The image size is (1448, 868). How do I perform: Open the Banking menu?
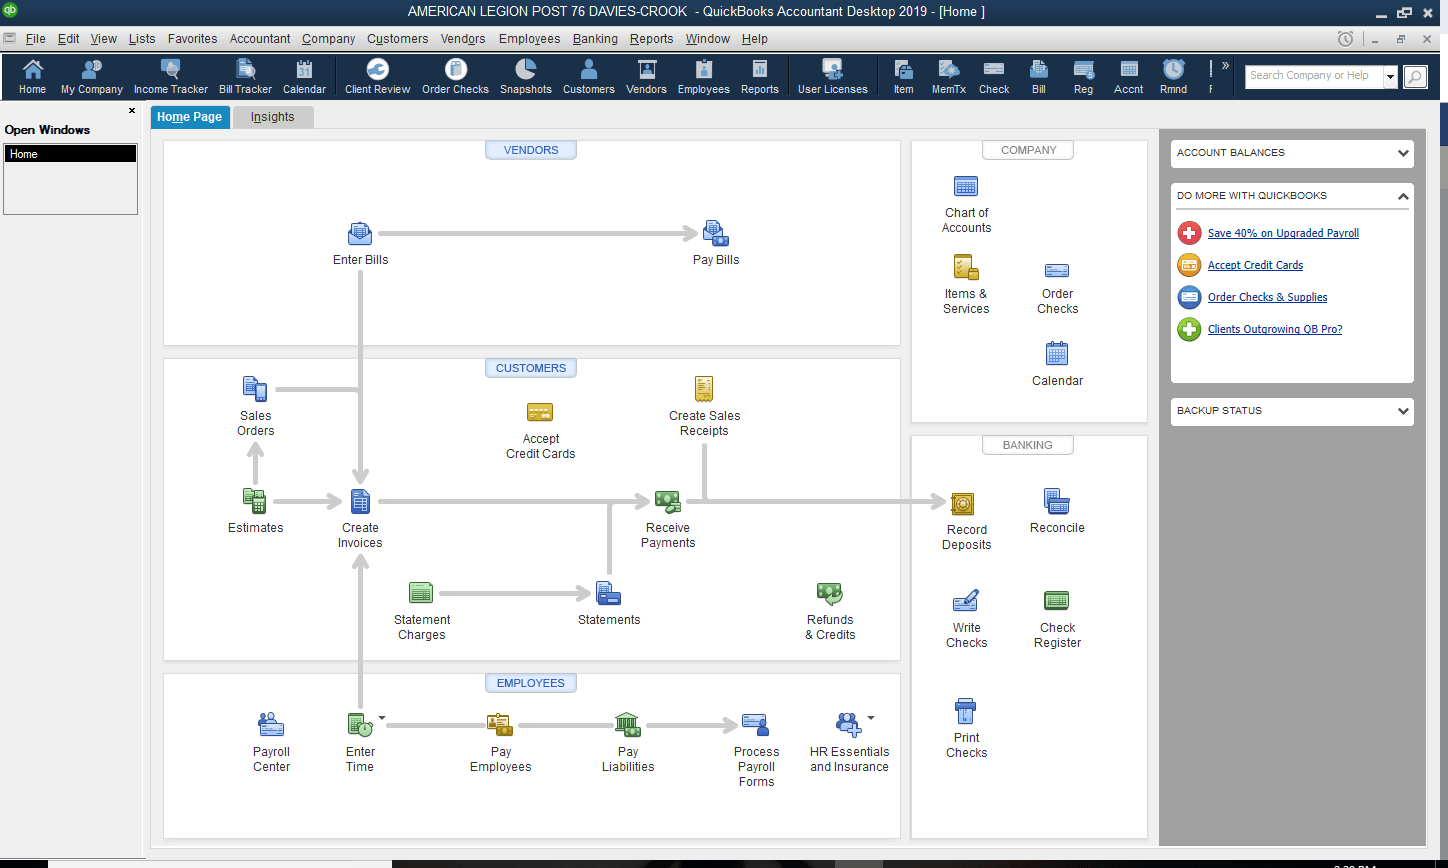click(595, 39)
